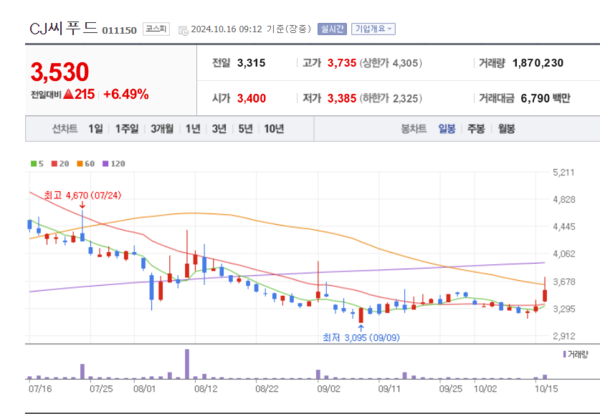Image resolution: width=600 pixels, height=414 pixels.
Task: Click the +6.49% change rate
Action: (126, 94)
